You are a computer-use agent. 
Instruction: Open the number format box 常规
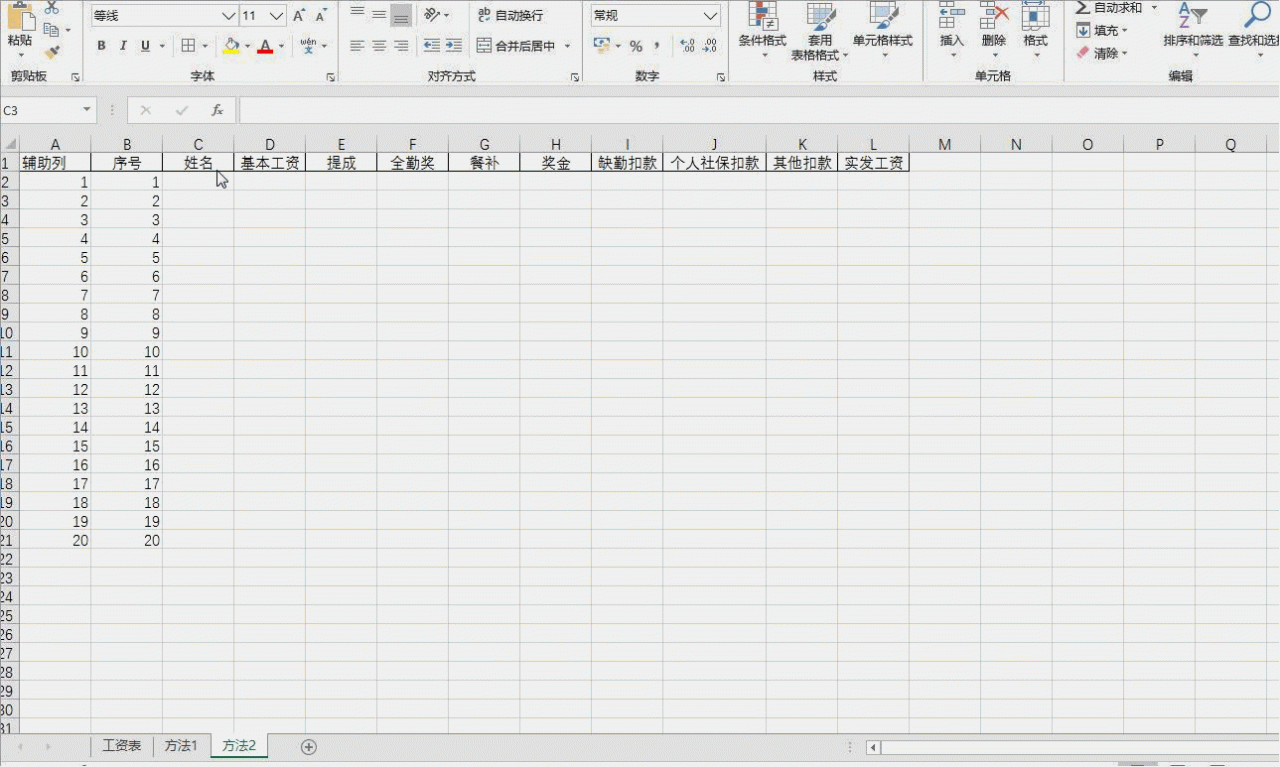coord(655,16)
